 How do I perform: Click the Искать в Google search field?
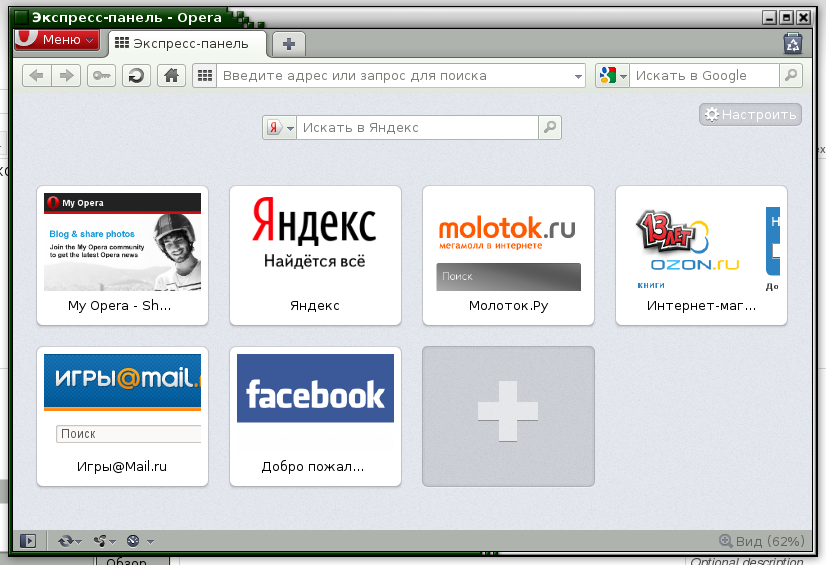tap(704, 76)
